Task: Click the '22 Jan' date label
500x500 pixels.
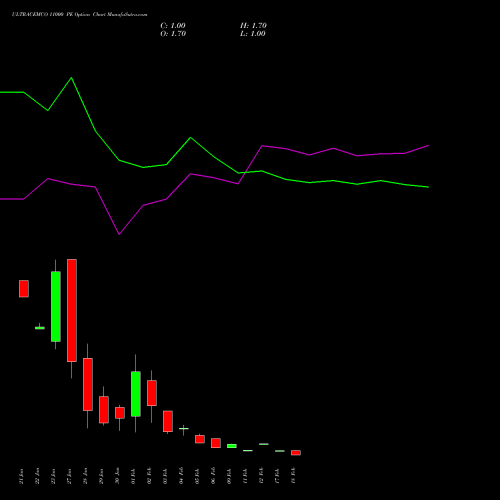Action: tap(38, 476)
